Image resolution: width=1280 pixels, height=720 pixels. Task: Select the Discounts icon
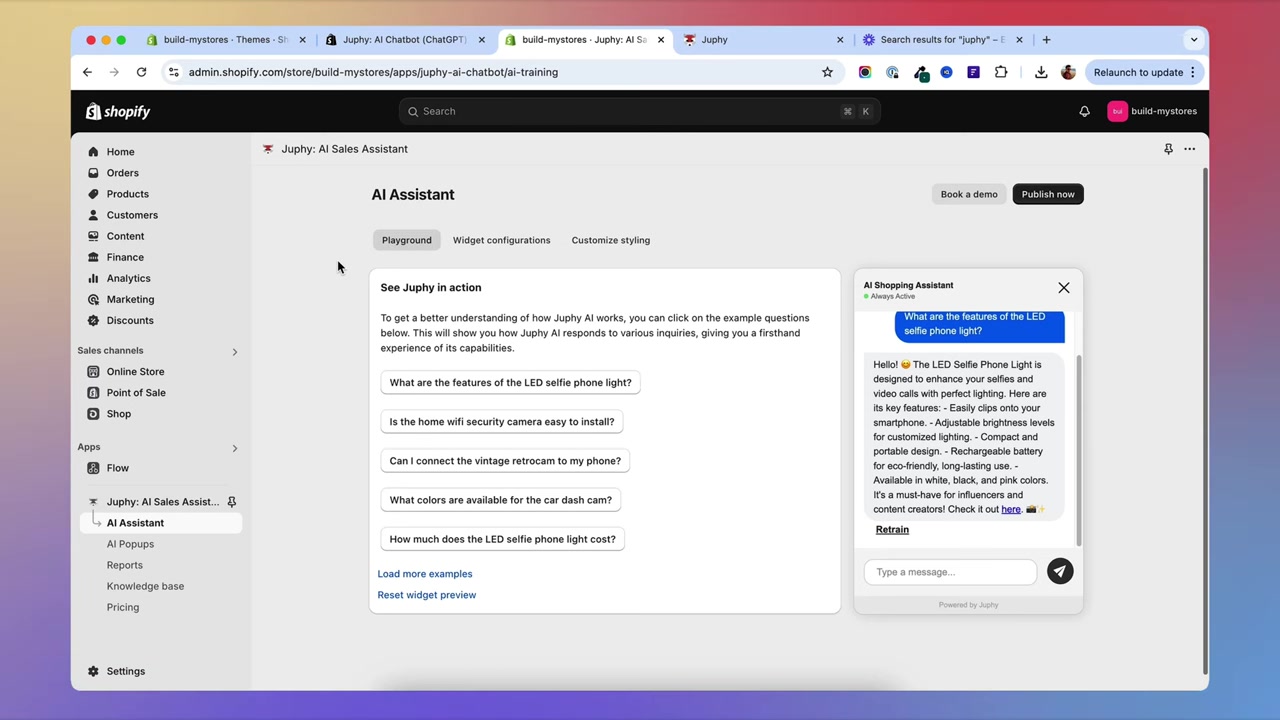pyautogui.click(x=93, y=320)
